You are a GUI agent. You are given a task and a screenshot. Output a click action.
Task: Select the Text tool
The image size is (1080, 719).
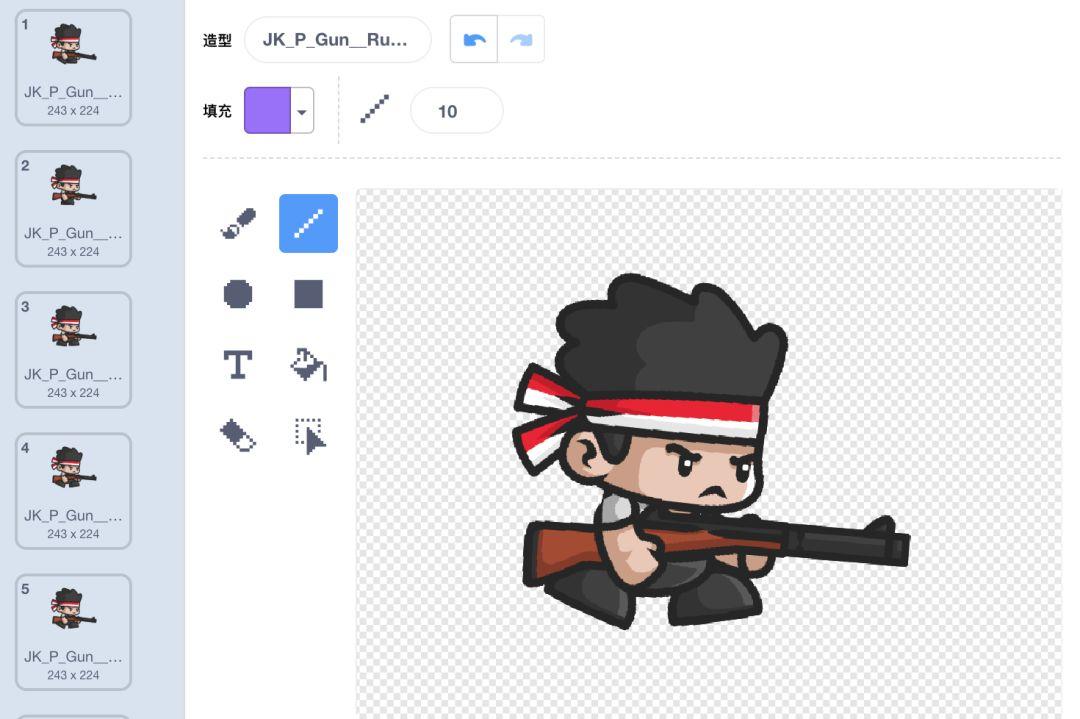pyautogui.click(x=238, y=364)
